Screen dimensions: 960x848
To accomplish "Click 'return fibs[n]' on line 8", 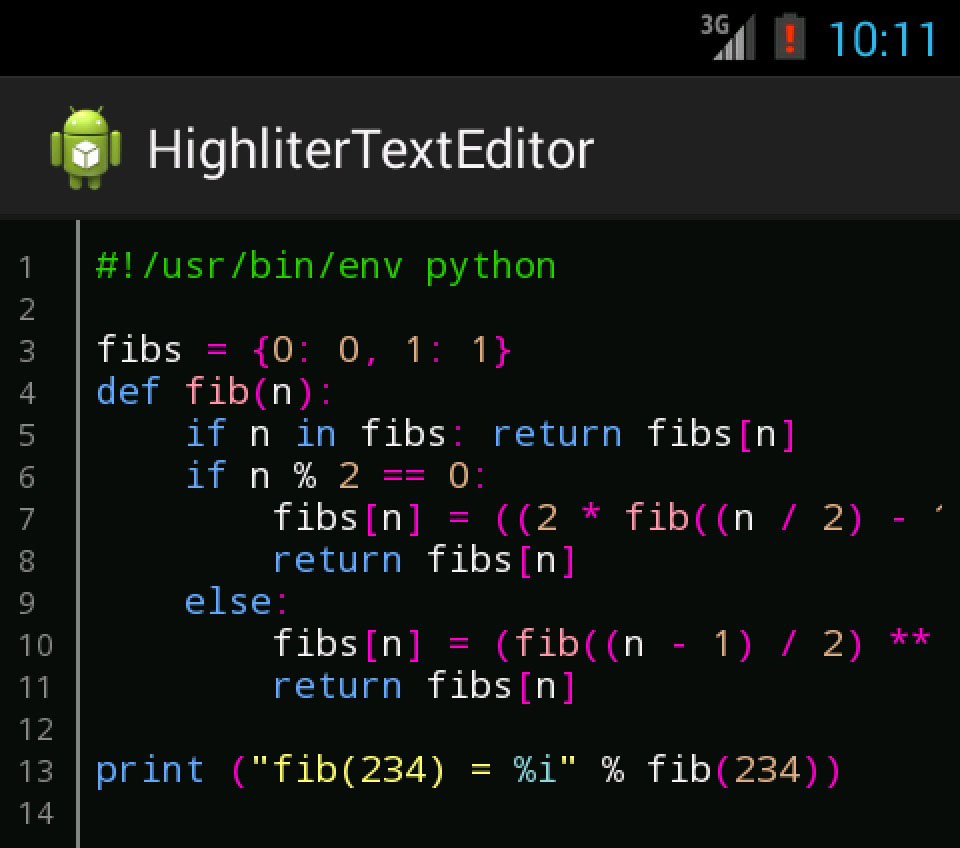I will click(x=425, y=560).
